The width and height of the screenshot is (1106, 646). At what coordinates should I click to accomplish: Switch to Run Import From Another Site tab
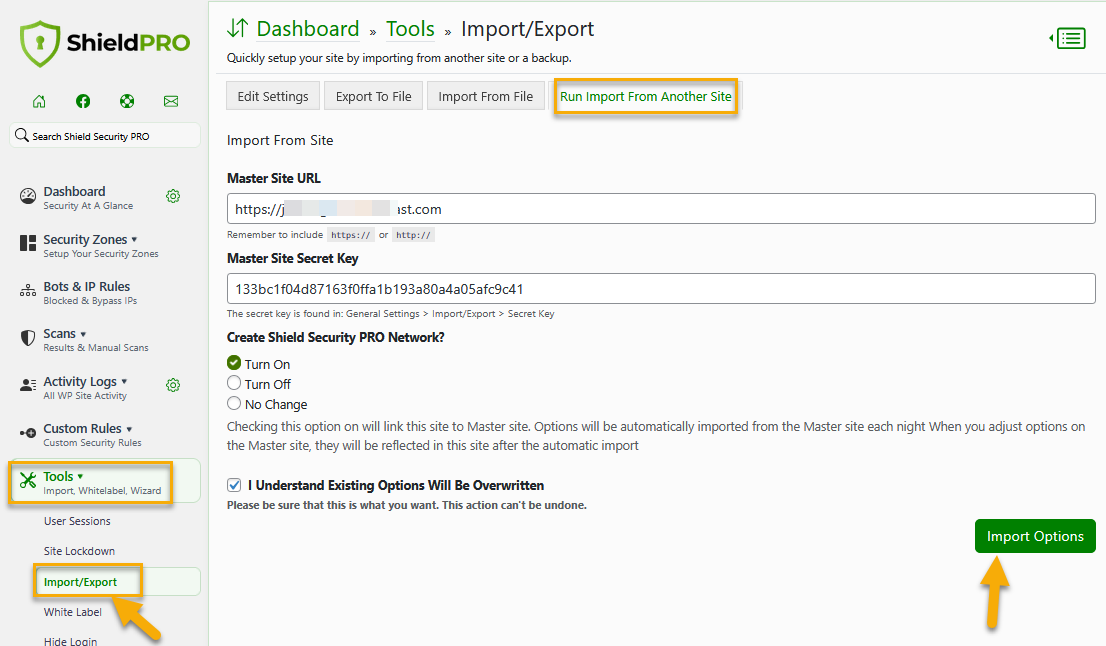pos(645,96)
